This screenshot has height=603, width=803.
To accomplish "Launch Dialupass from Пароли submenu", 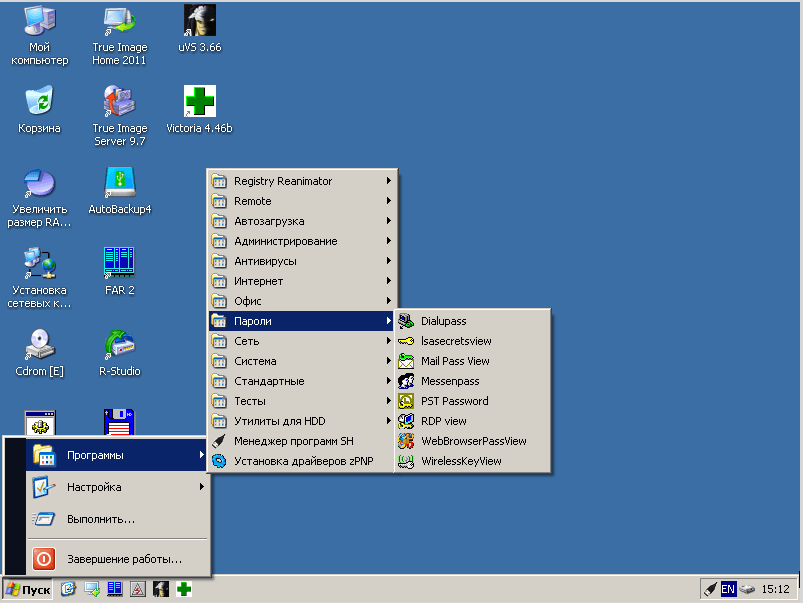I will [473, 321].
